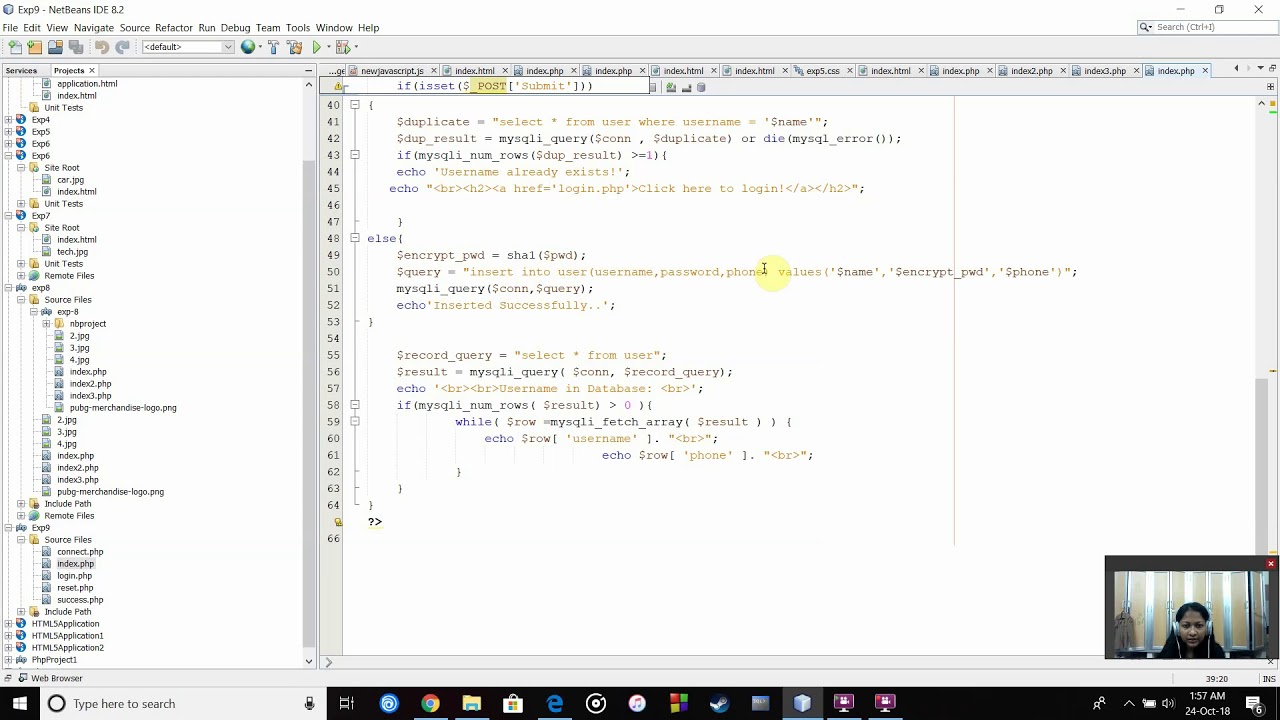
Task: Collapse the Exp9 project node
Action: (8, 528)
